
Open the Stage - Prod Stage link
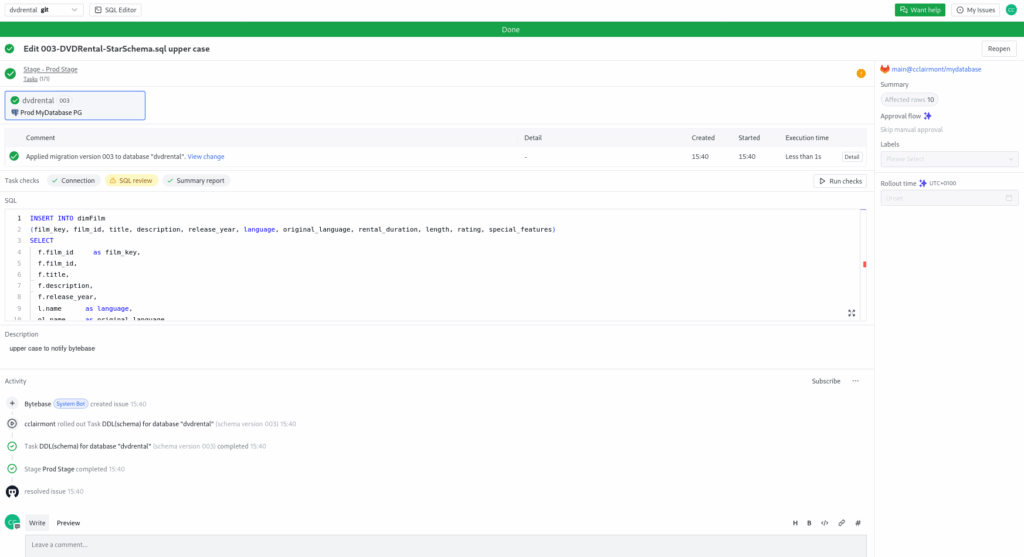[50, 69]
